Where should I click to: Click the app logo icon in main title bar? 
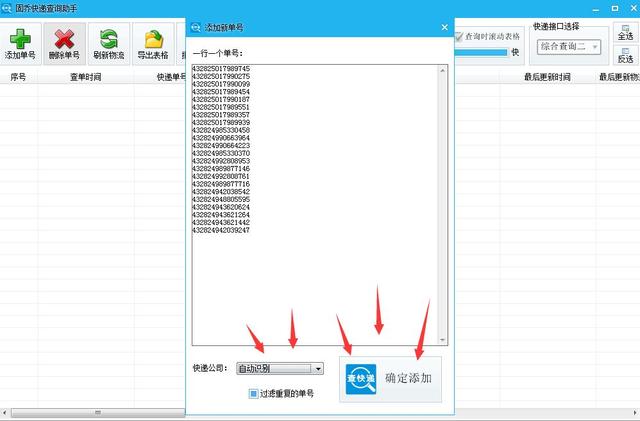coord(6,8)
